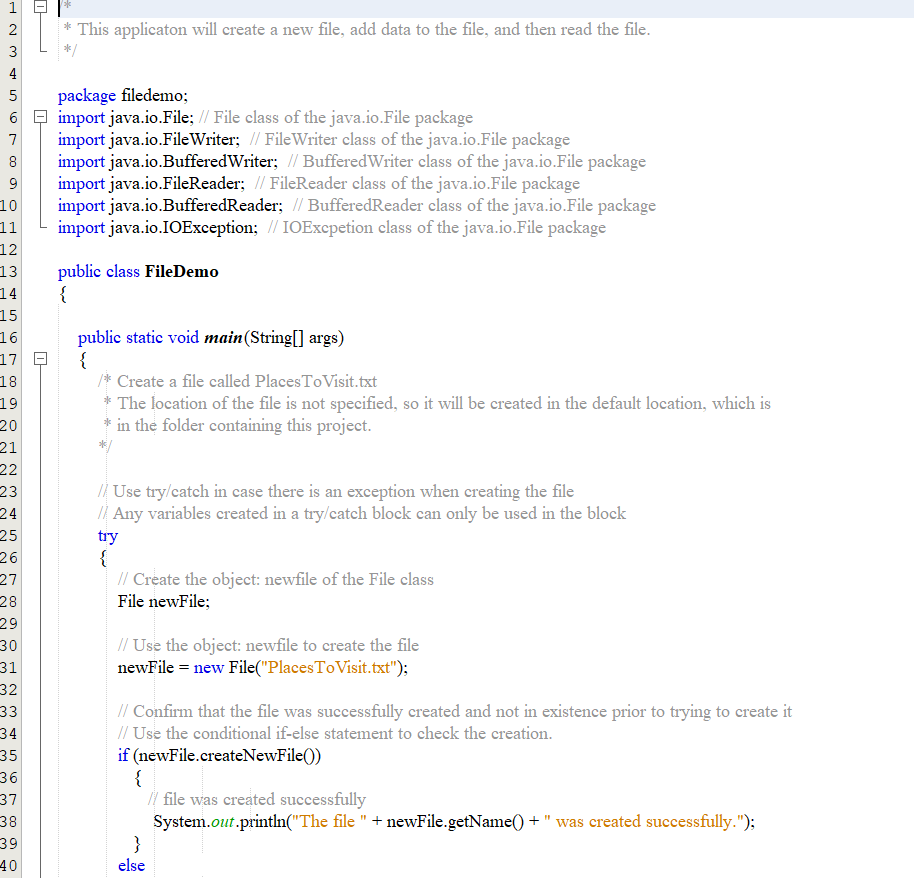The width and height of the screenshot is (914, 878).
Task: Click the 'if' keyword on line 35
Action: tap(123, 756)
